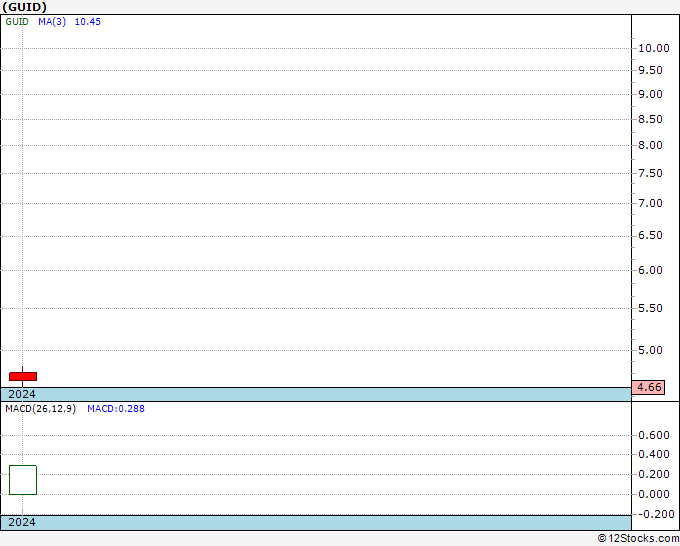This screenshot has width=680, height=546.
Task: Click the 9.00 price axis label
Action: pos(650,94)
